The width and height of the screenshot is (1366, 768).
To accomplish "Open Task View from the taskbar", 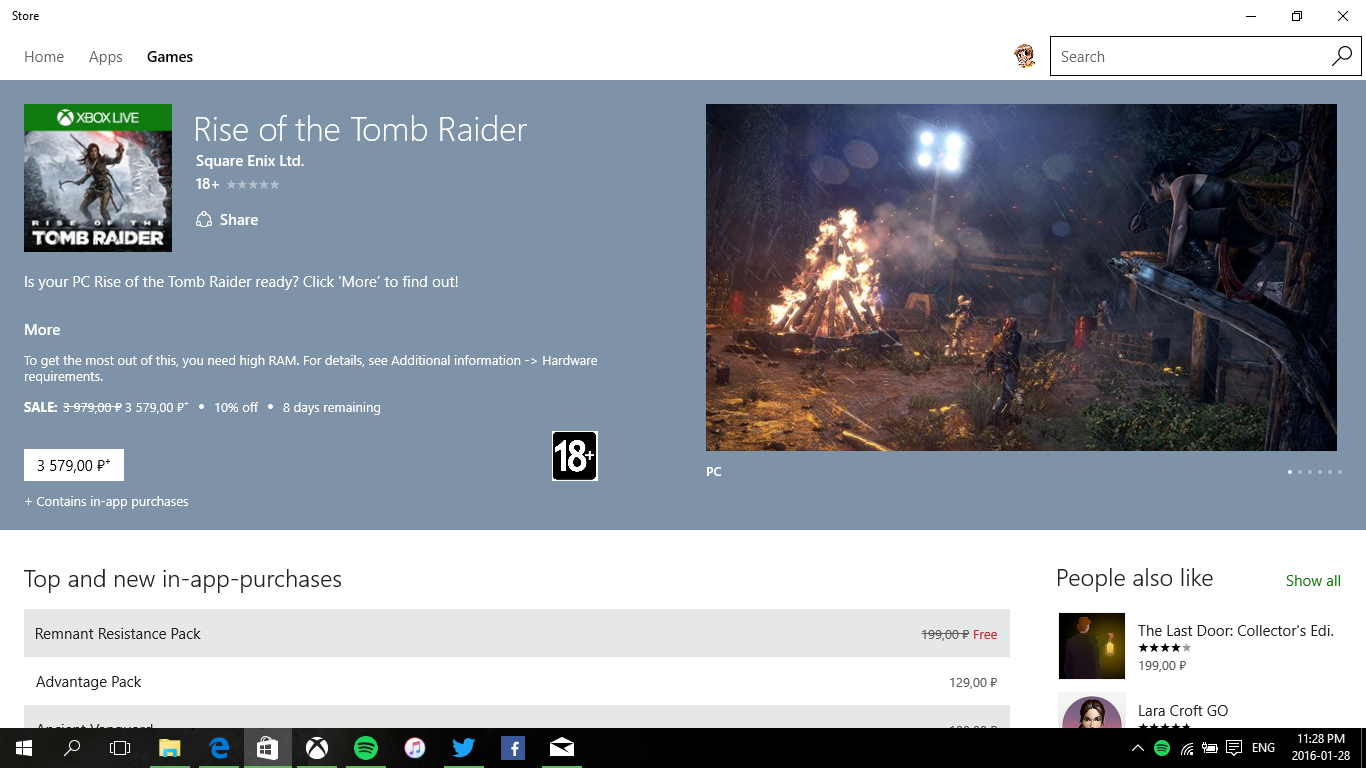I will point(120,748).
